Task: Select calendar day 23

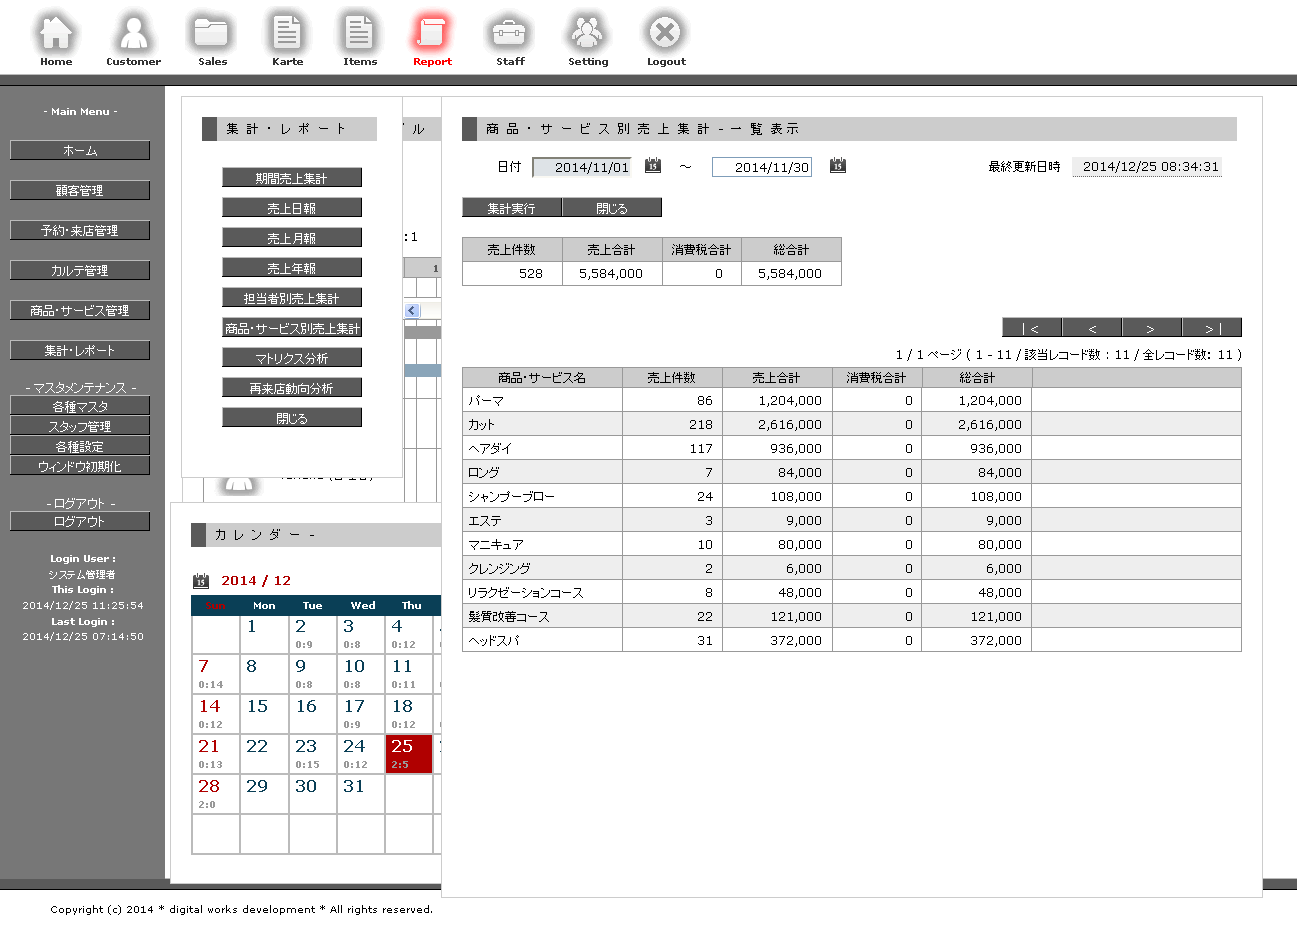Action: [x=312, y=754]
